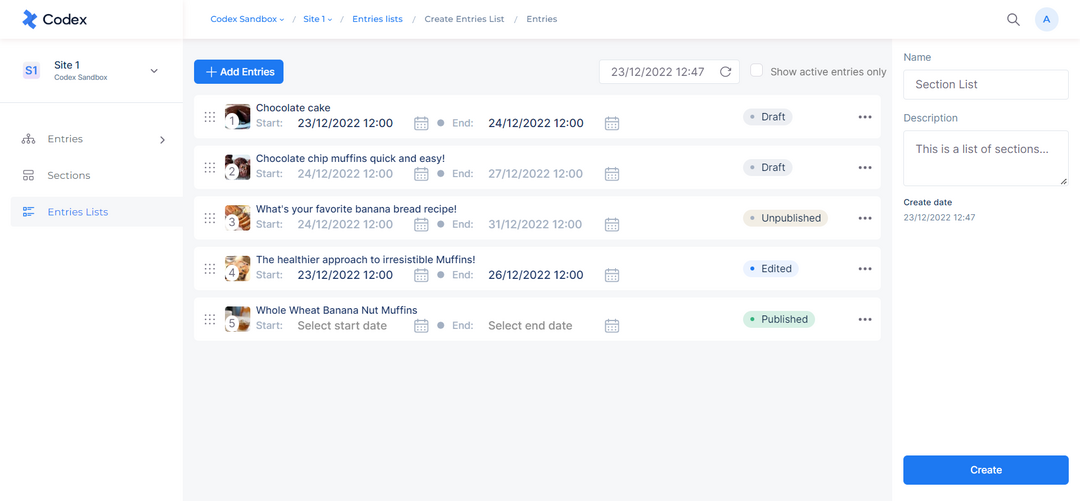Click the Create button
Viewport: 1080px width, 501px height.
coord(986,470)
